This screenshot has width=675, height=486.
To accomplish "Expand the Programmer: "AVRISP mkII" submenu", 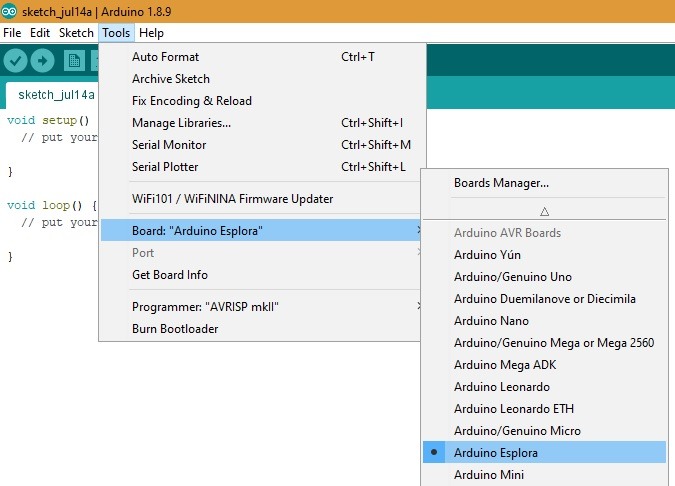I will (260, 307).
